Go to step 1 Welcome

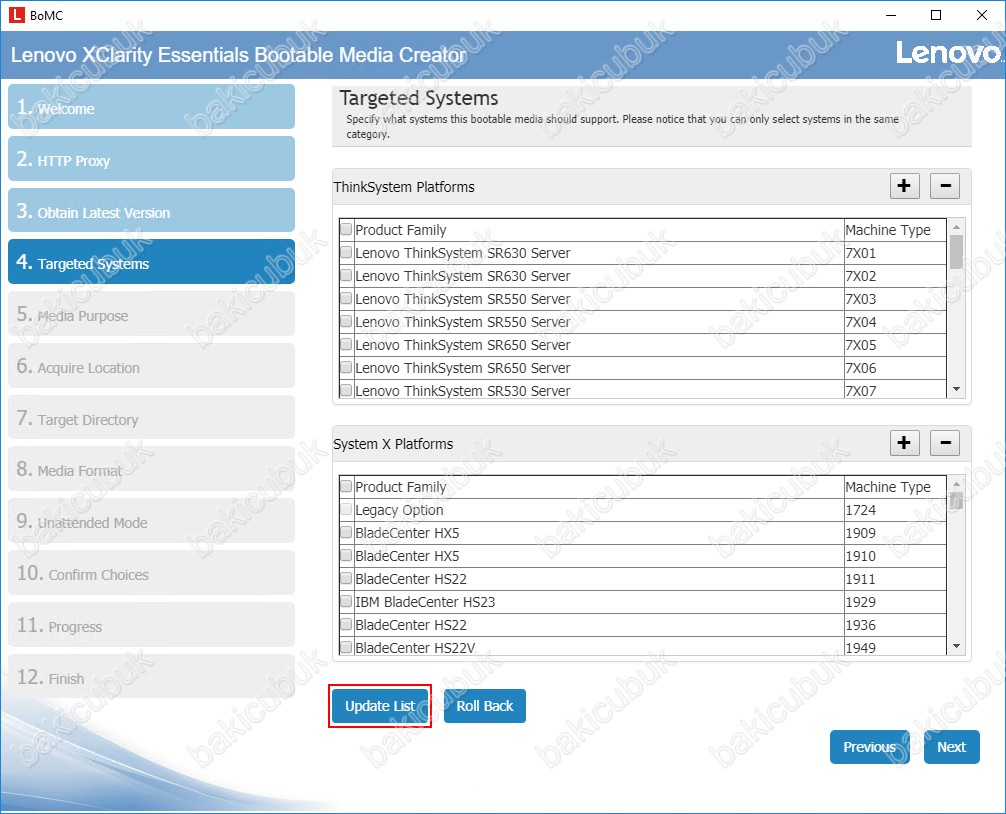click(151, 106)
